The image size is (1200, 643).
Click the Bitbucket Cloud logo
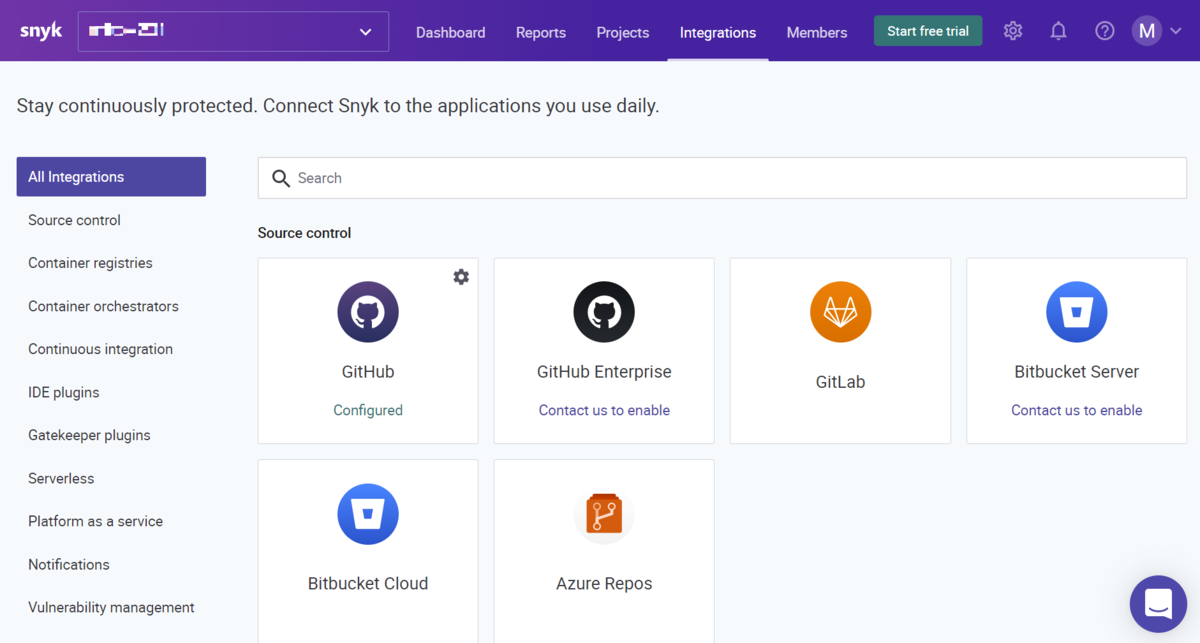[x=368, y=514]
